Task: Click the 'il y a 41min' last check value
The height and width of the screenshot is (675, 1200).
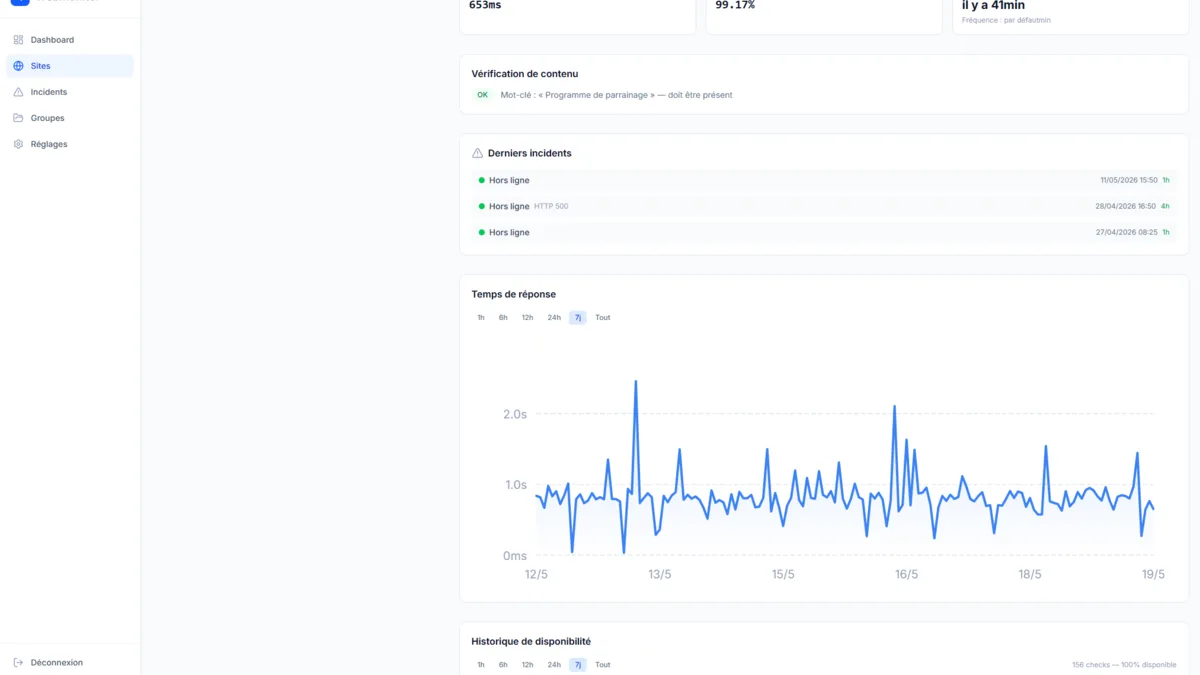Action: 993,5
